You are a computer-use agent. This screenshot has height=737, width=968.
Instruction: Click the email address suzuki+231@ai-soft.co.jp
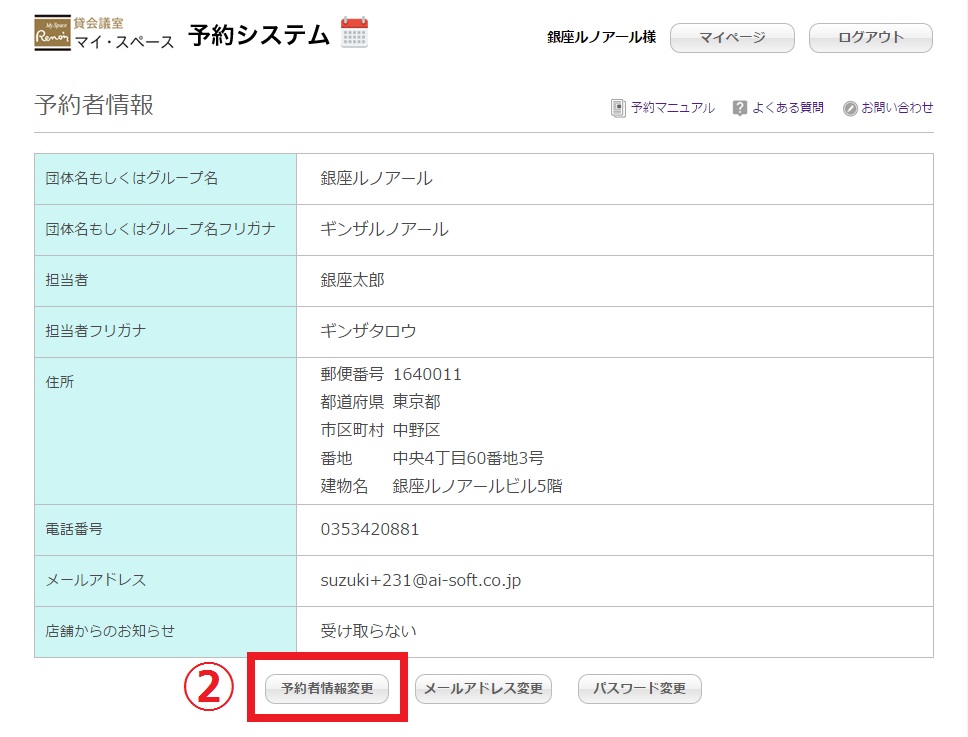420,580
